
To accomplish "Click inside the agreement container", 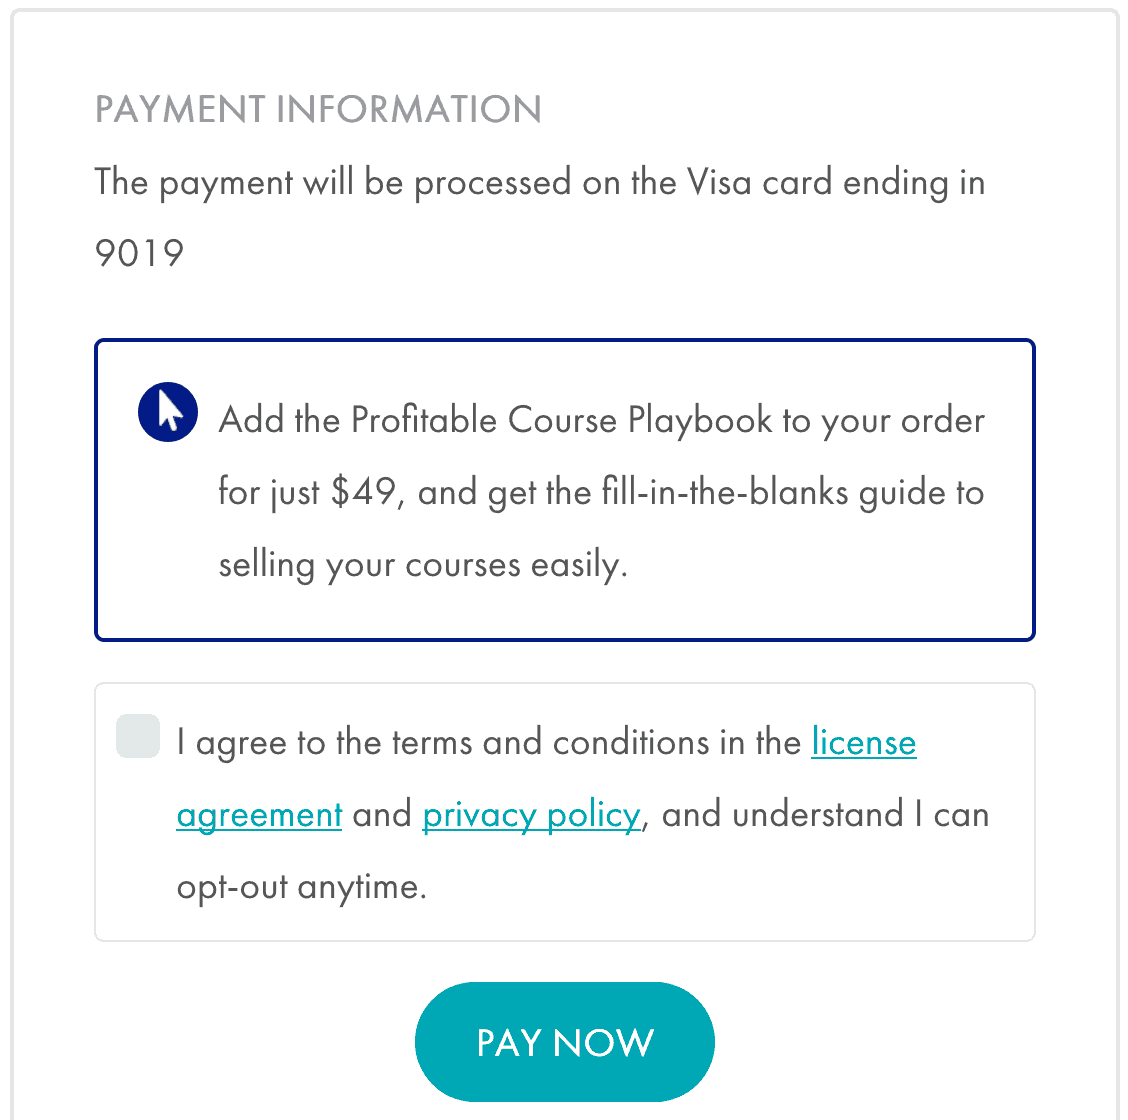I will pyautogui.click(x=564, y=811).
